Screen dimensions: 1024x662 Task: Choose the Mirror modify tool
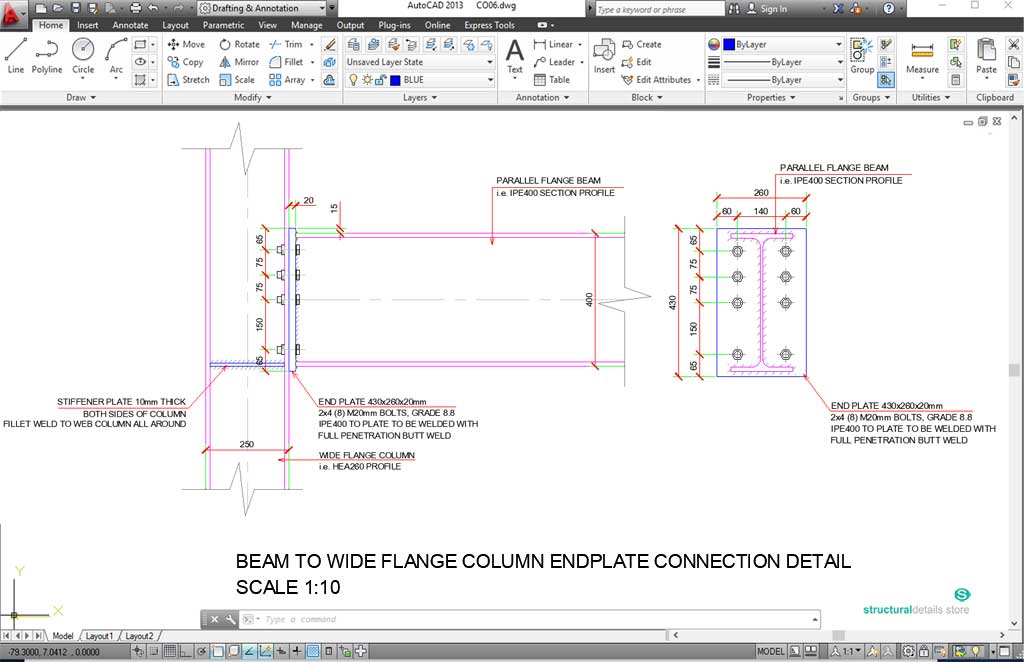[x=239, y=62]
